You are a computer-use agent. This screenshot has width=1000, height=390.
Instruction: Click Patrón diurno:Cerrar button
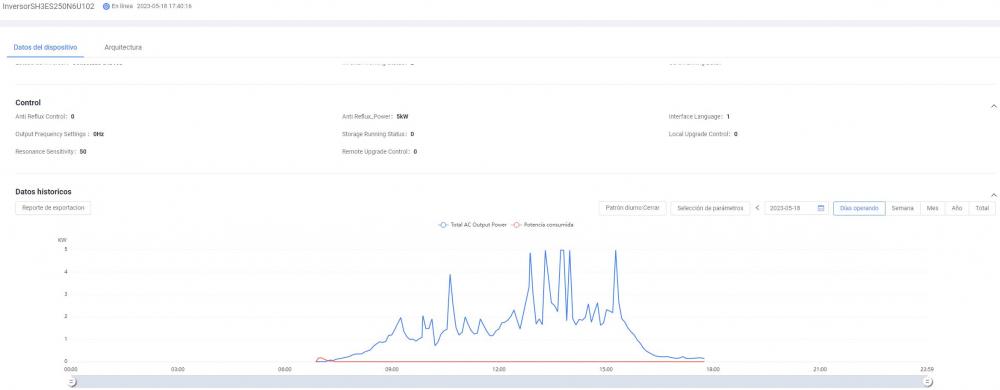tap(632, 208)
